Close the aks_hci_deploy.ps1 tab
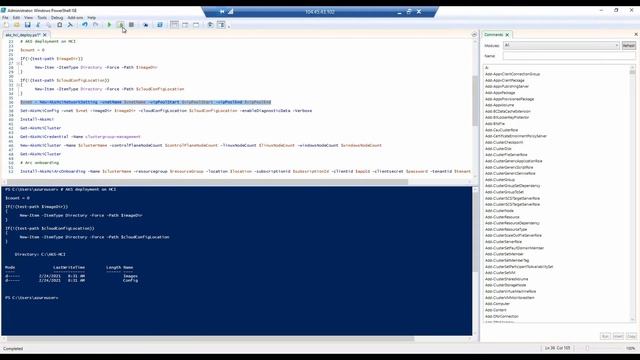 pos(45,35)
